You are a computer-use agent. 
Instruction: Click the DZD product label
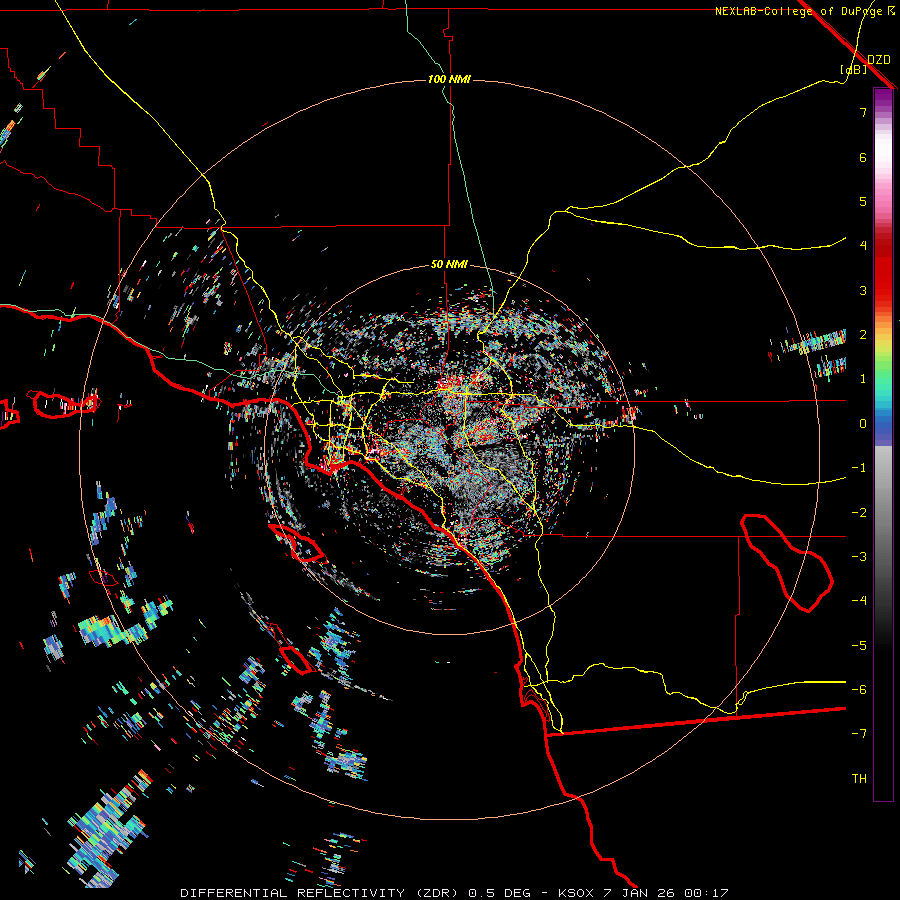click(x=879, y=59)
